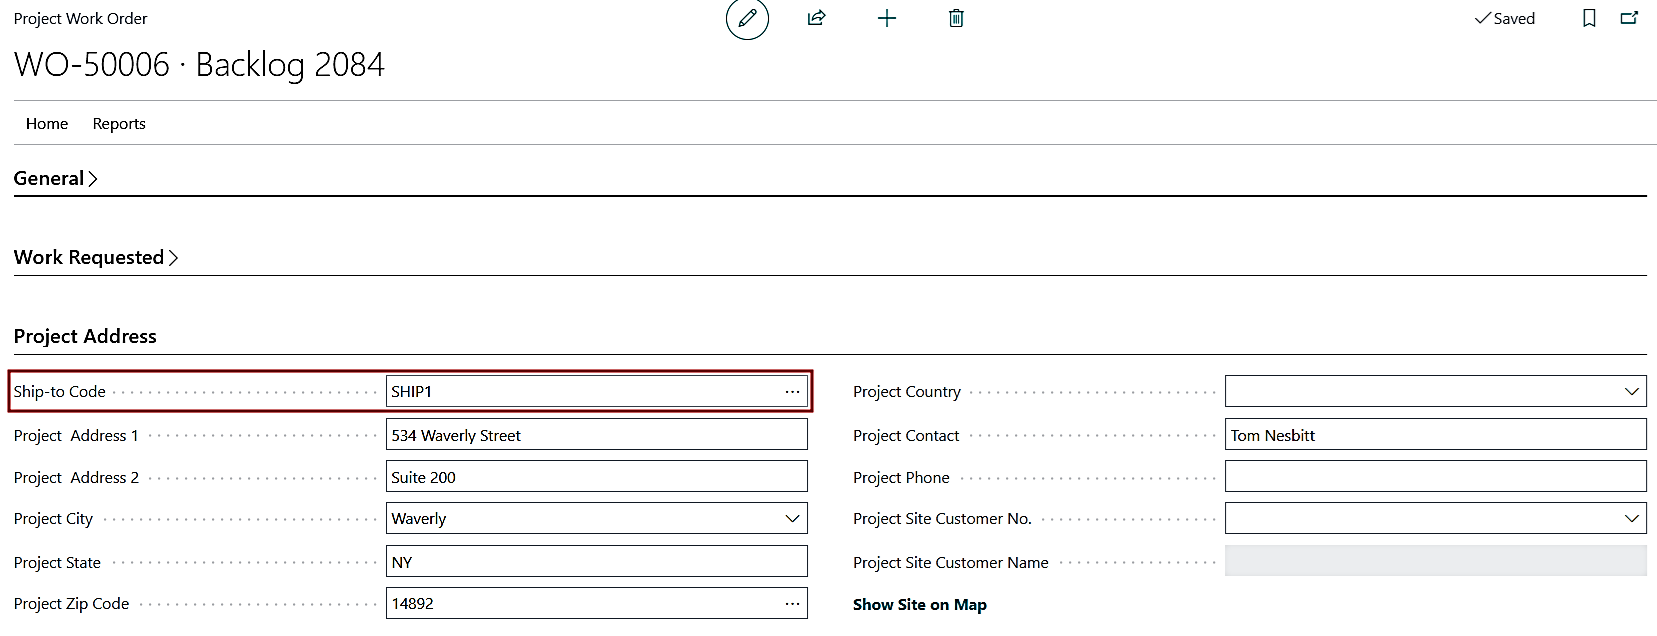The image size is (1657, 636).
Task: Click the trash can delete icon
Action: point(956,18)
